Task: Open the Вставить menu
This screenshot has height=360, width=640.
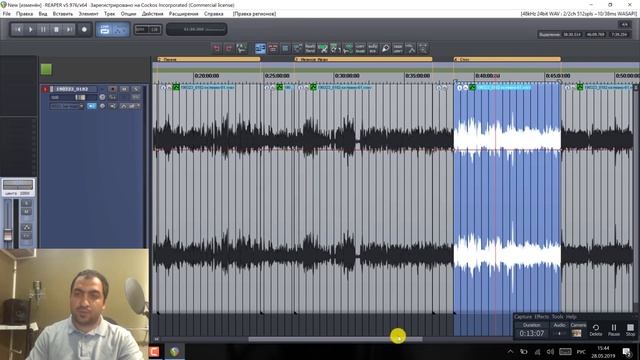Action: (x=63, y=13)
